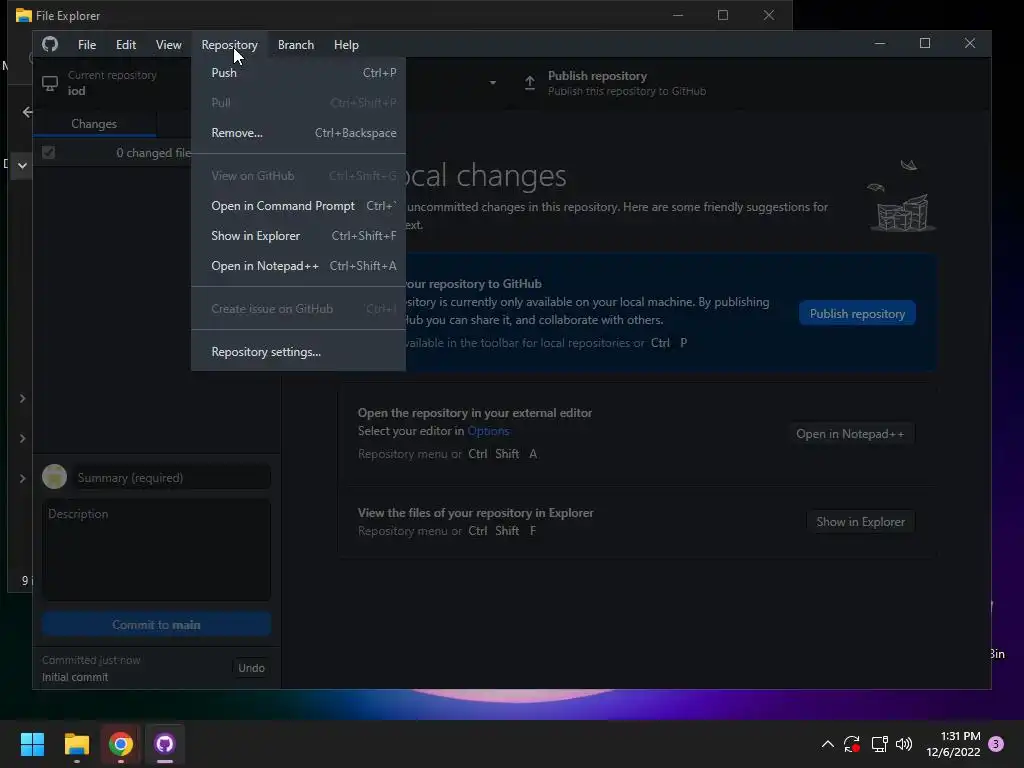Open the notification badge showing 3

coord(996,744)
